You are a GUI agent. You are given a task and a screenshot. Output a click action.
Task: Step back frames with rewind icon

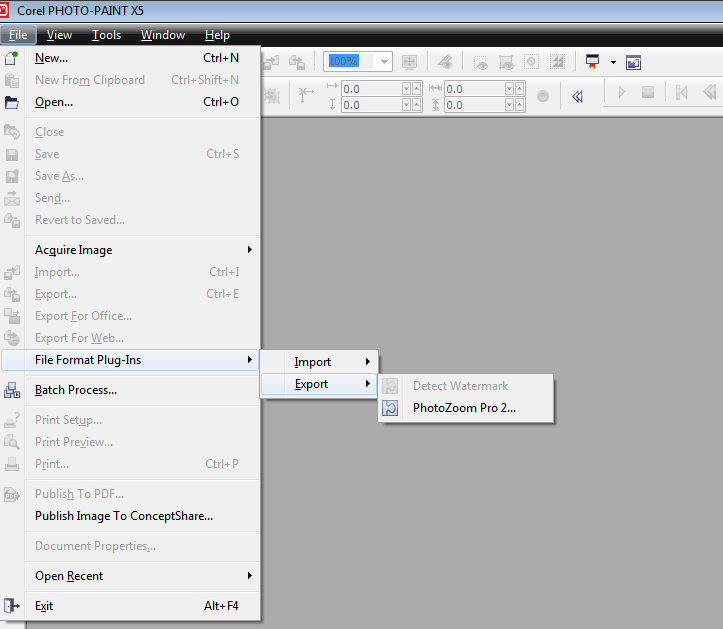(710, 92)
